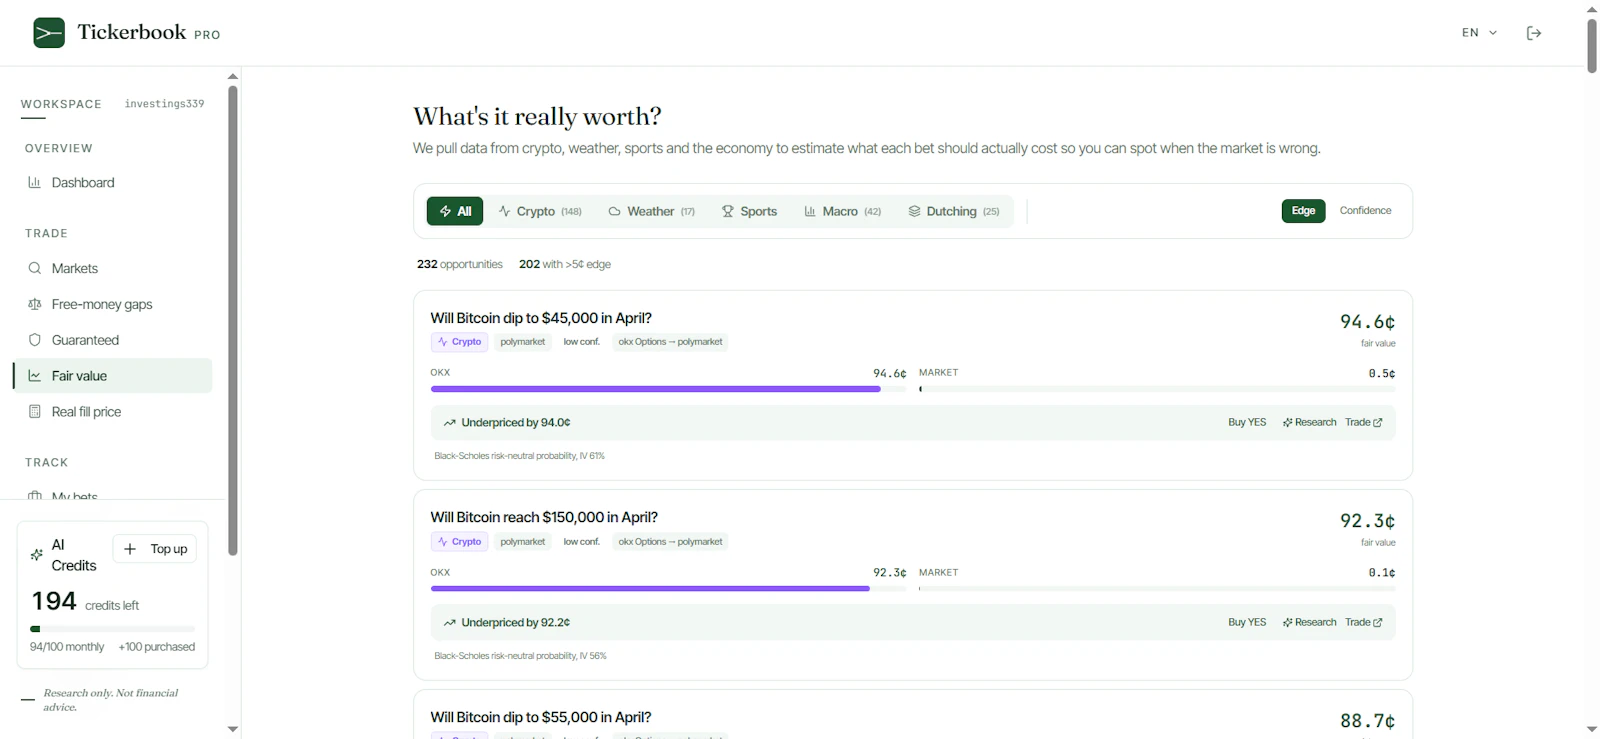Click Crypto tag on $45,000 card

(x=460, y=342)
